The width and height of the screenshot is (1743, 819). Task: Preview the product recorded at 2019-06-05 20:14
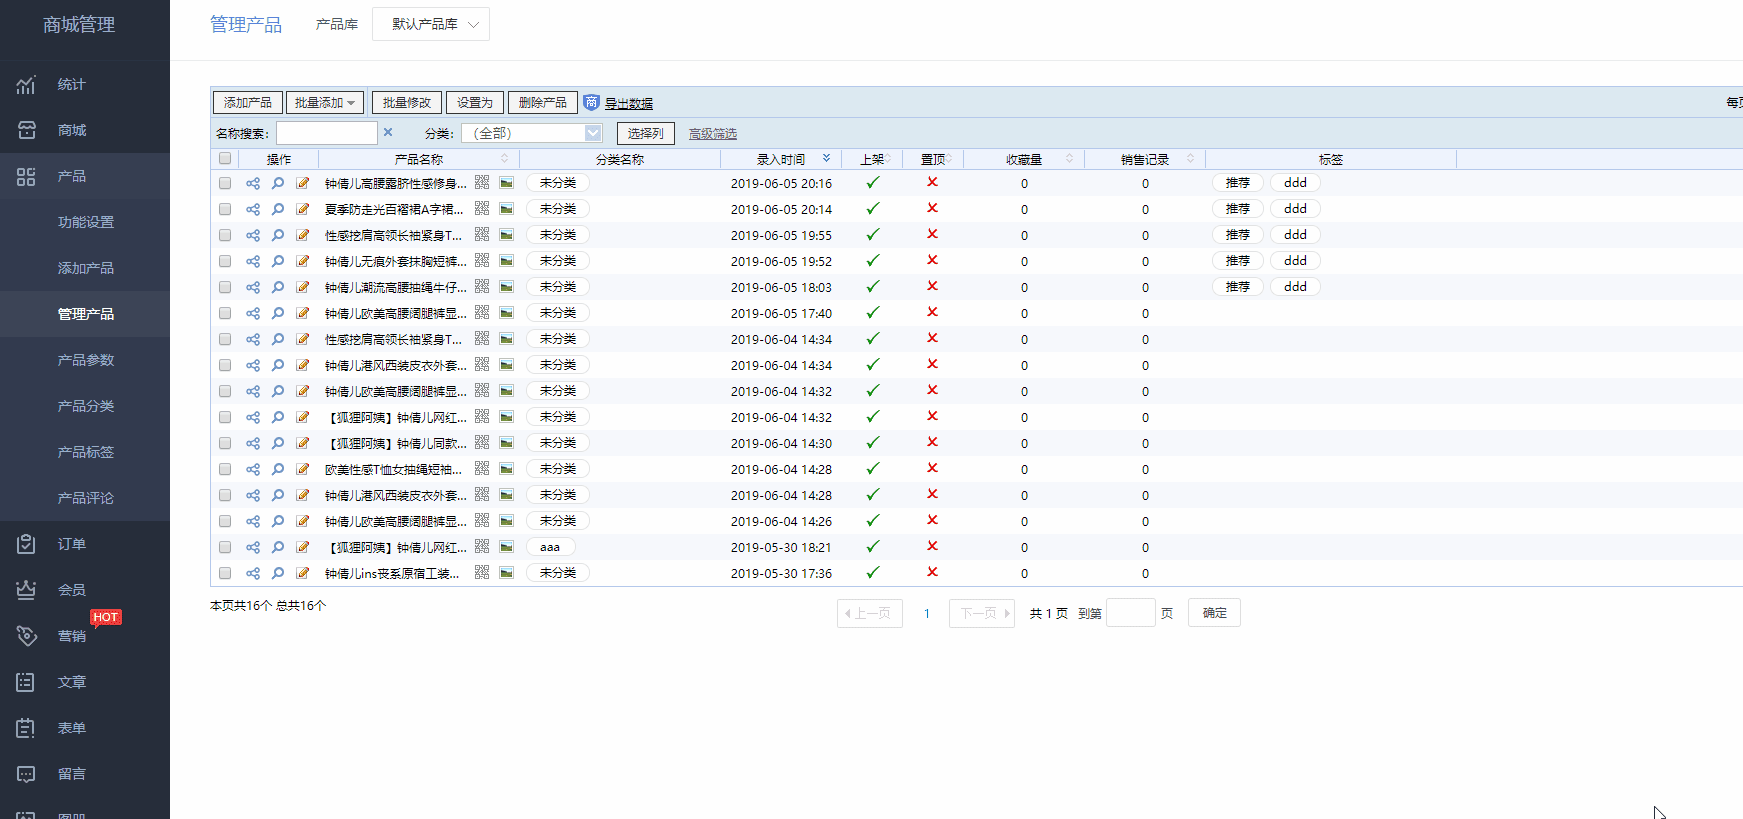tap(278, 210)
